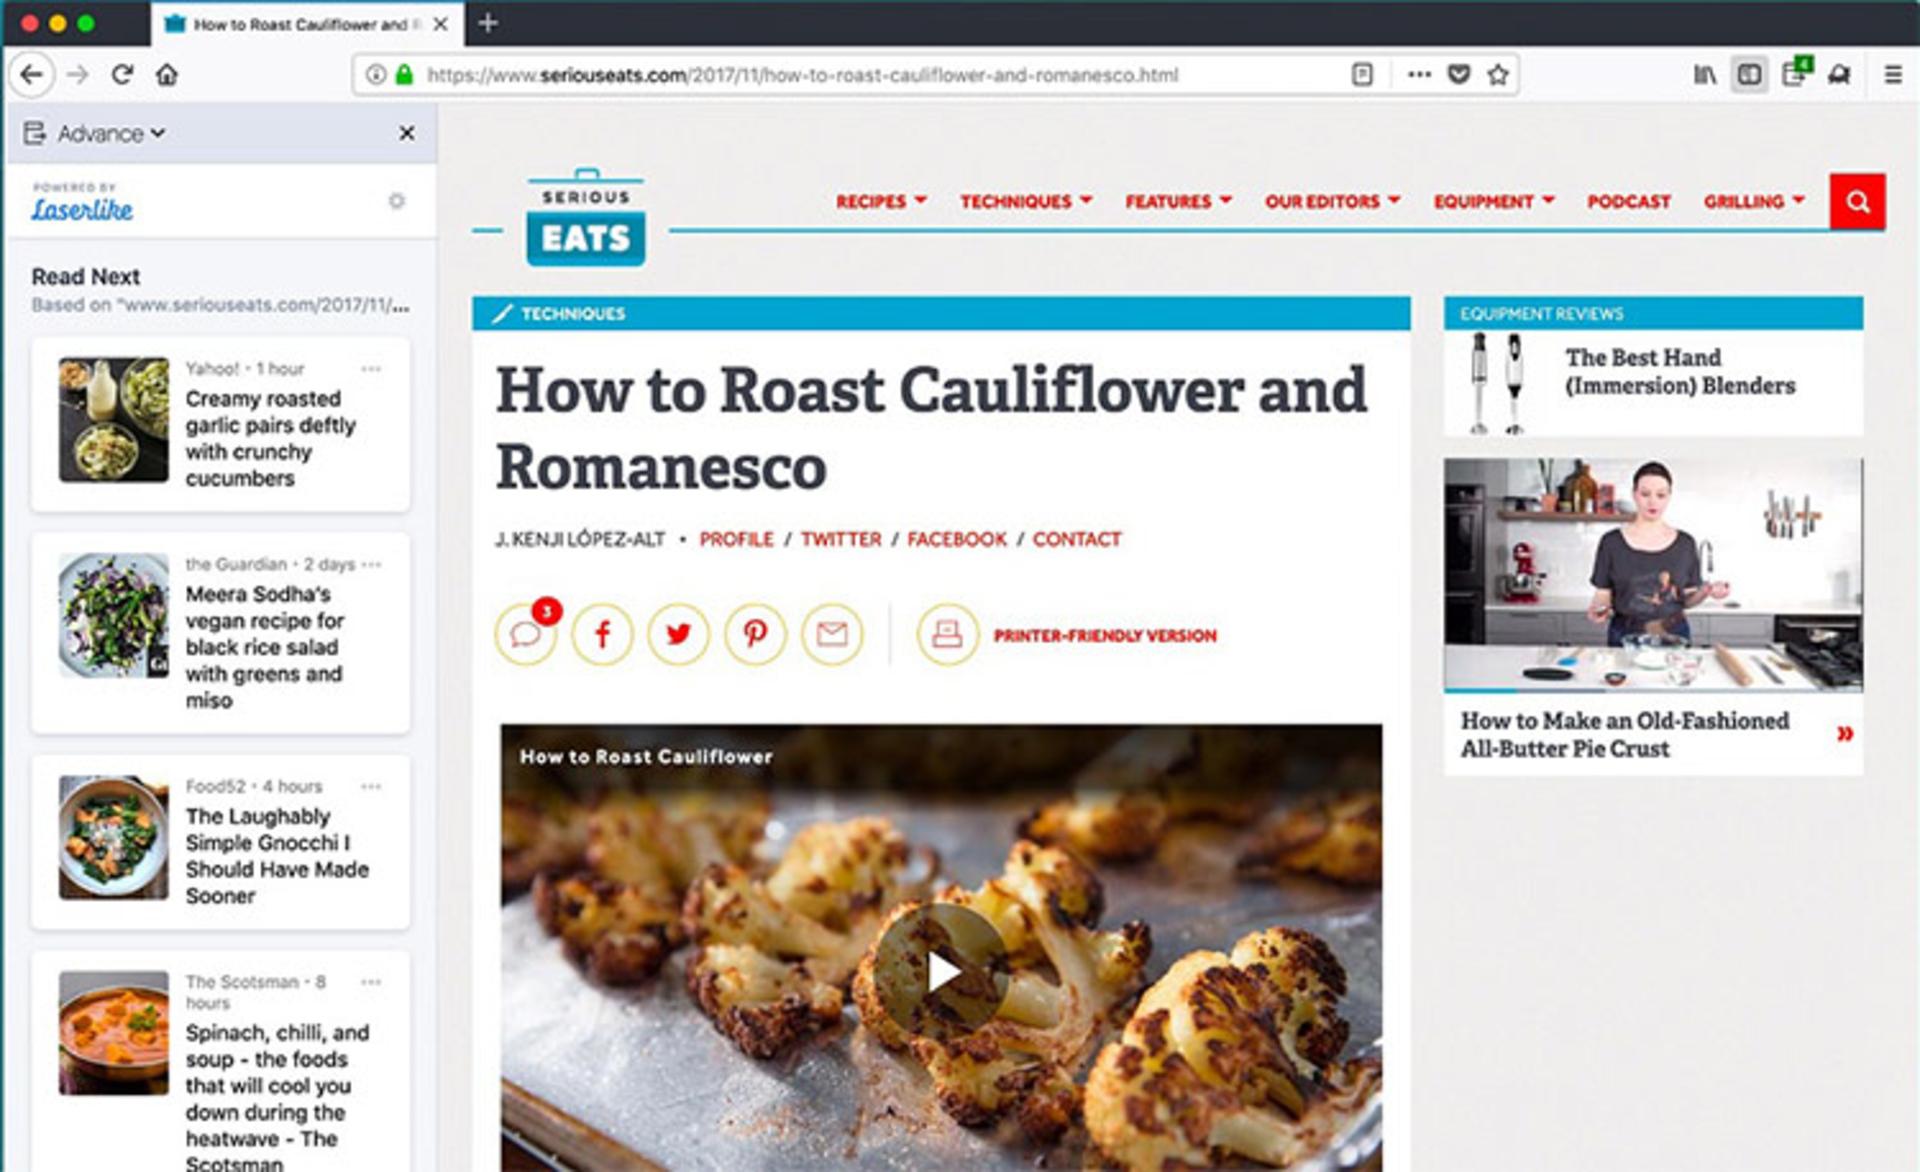
Task: Expand Techniques menu dropdown
Action: (x=1025, y=201)
